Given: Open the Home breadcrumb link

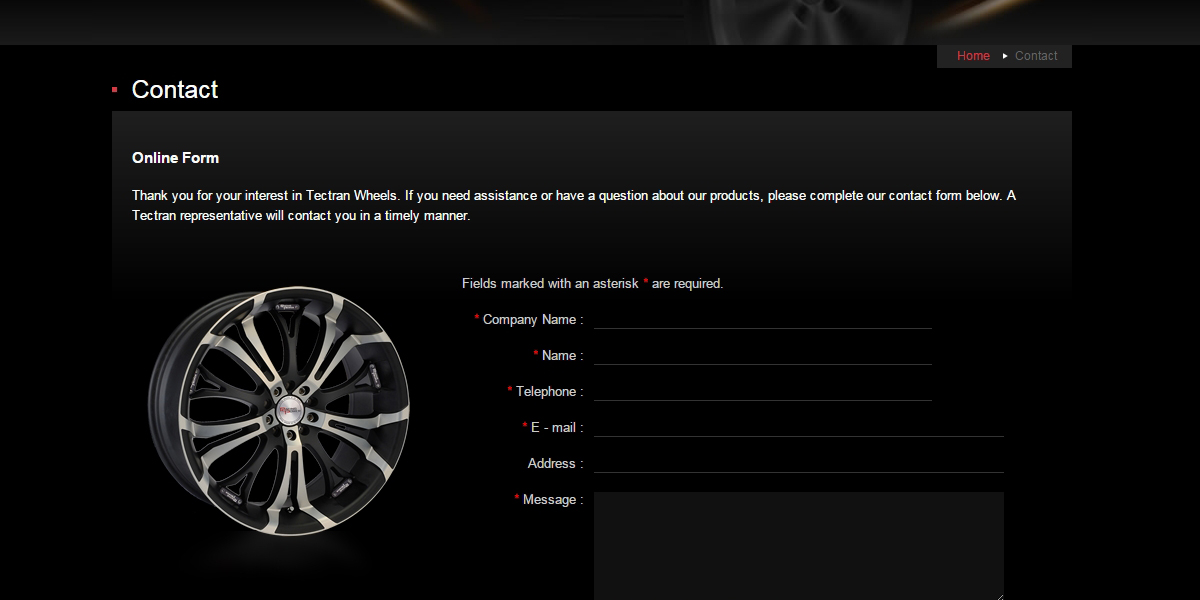Looking at the screenshot, I should pyautogui.click(x=973, y=56).
